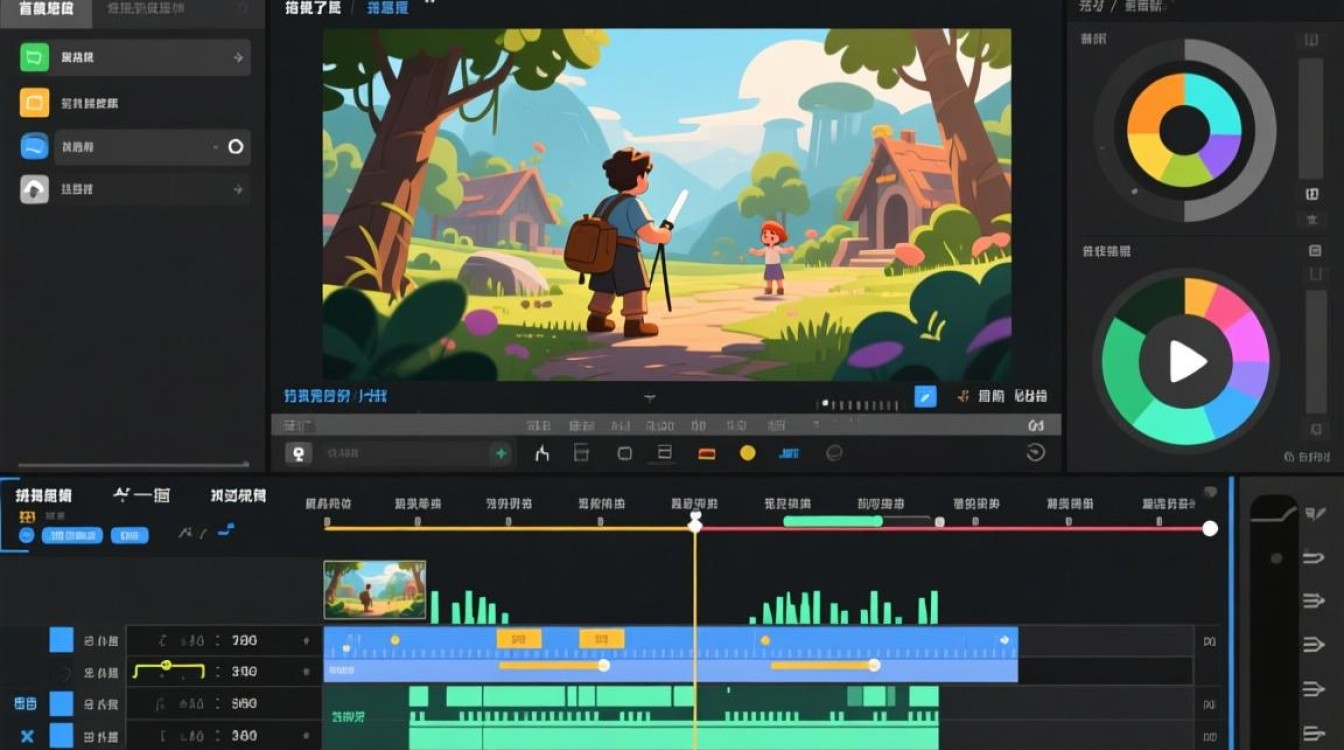
Task: Click the green plus icon beside the input
Action: [x=500, y=454]
